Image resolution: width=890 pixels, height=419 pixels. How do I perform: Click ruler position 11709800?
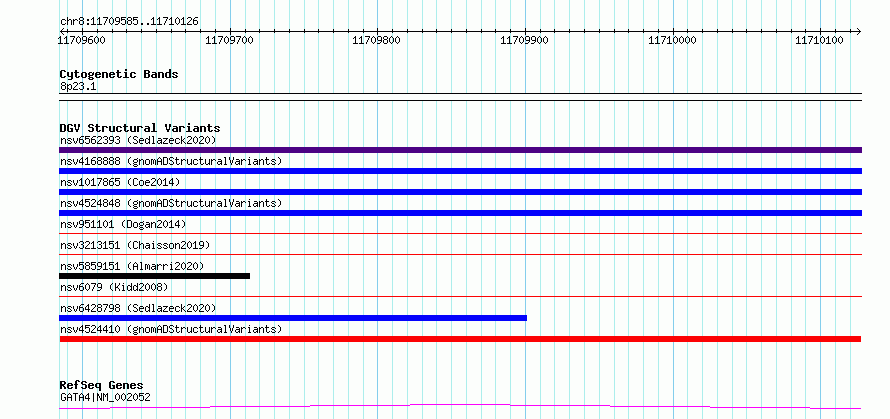376,40
